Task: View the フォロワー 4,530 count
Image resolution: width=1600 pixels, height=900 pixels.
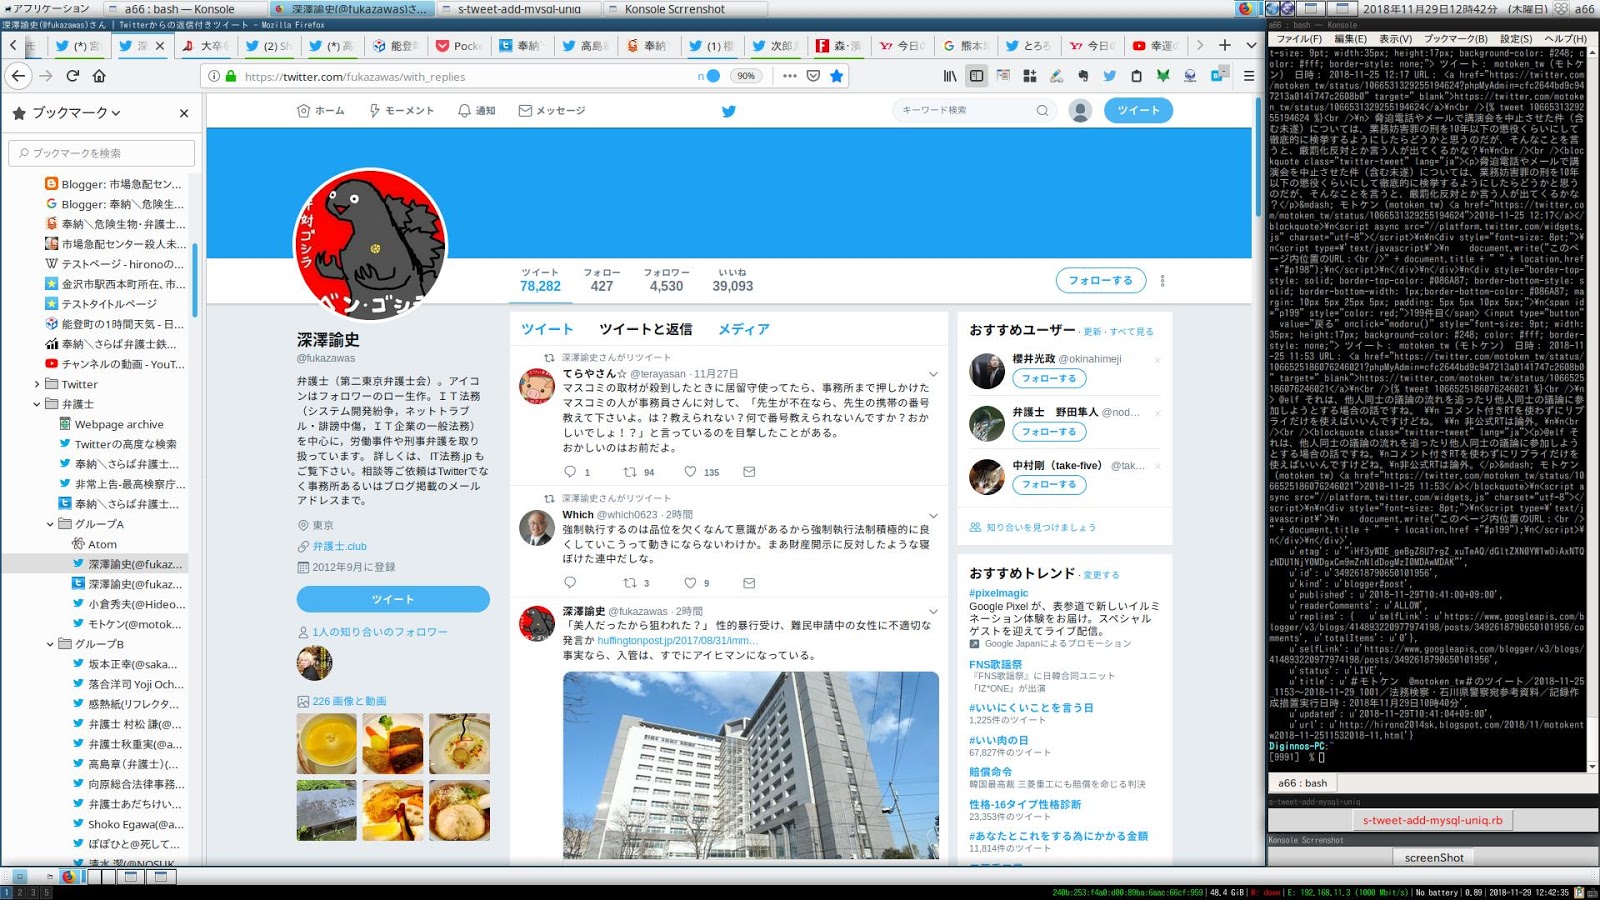Action: click(666, 280)
